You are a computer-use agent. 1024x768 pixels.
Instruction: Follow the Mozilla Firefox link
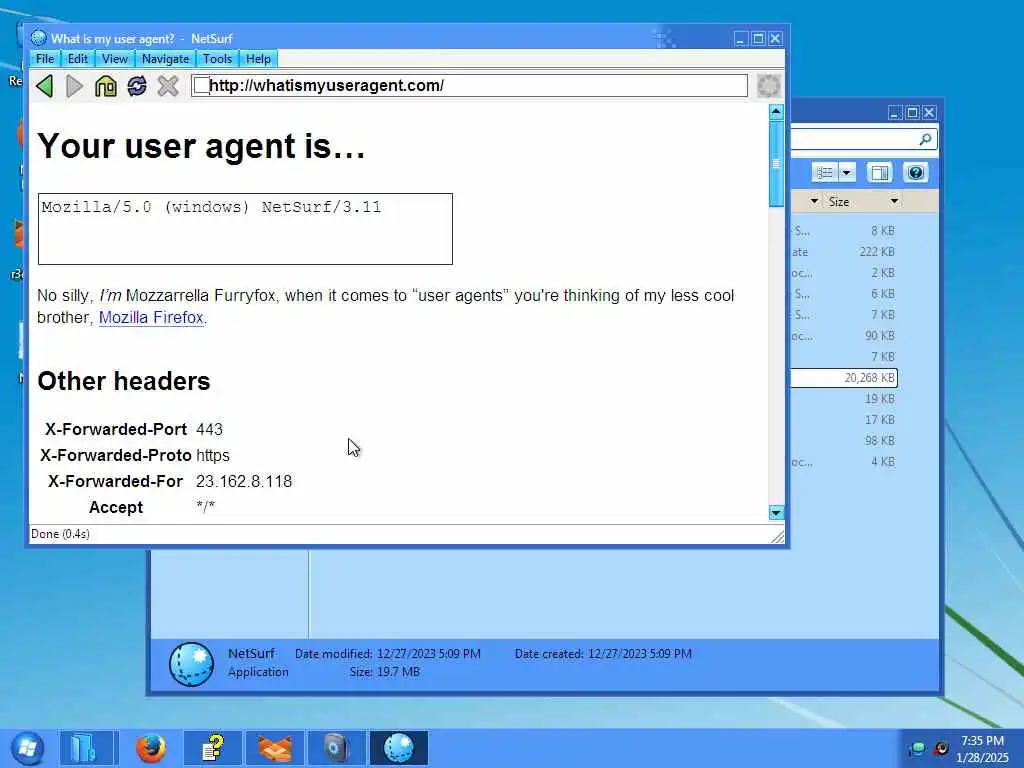152,317
